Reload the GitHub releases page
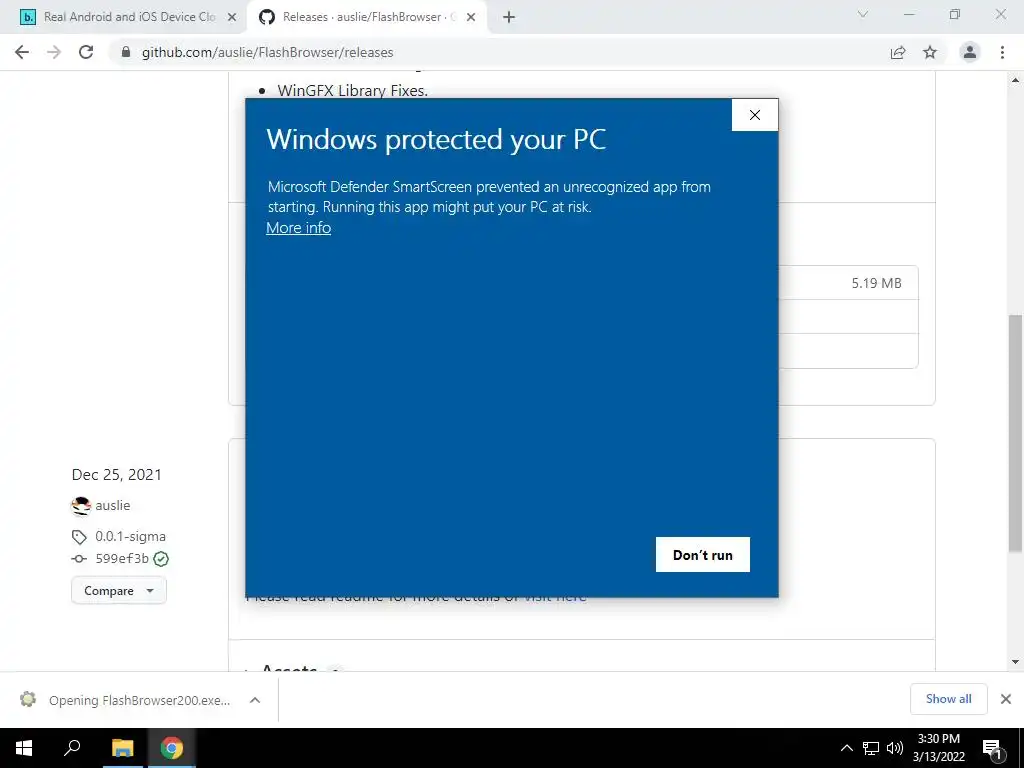Viewport: 1024px width, 768px height. pyautogui.click(x=86, y=52)
